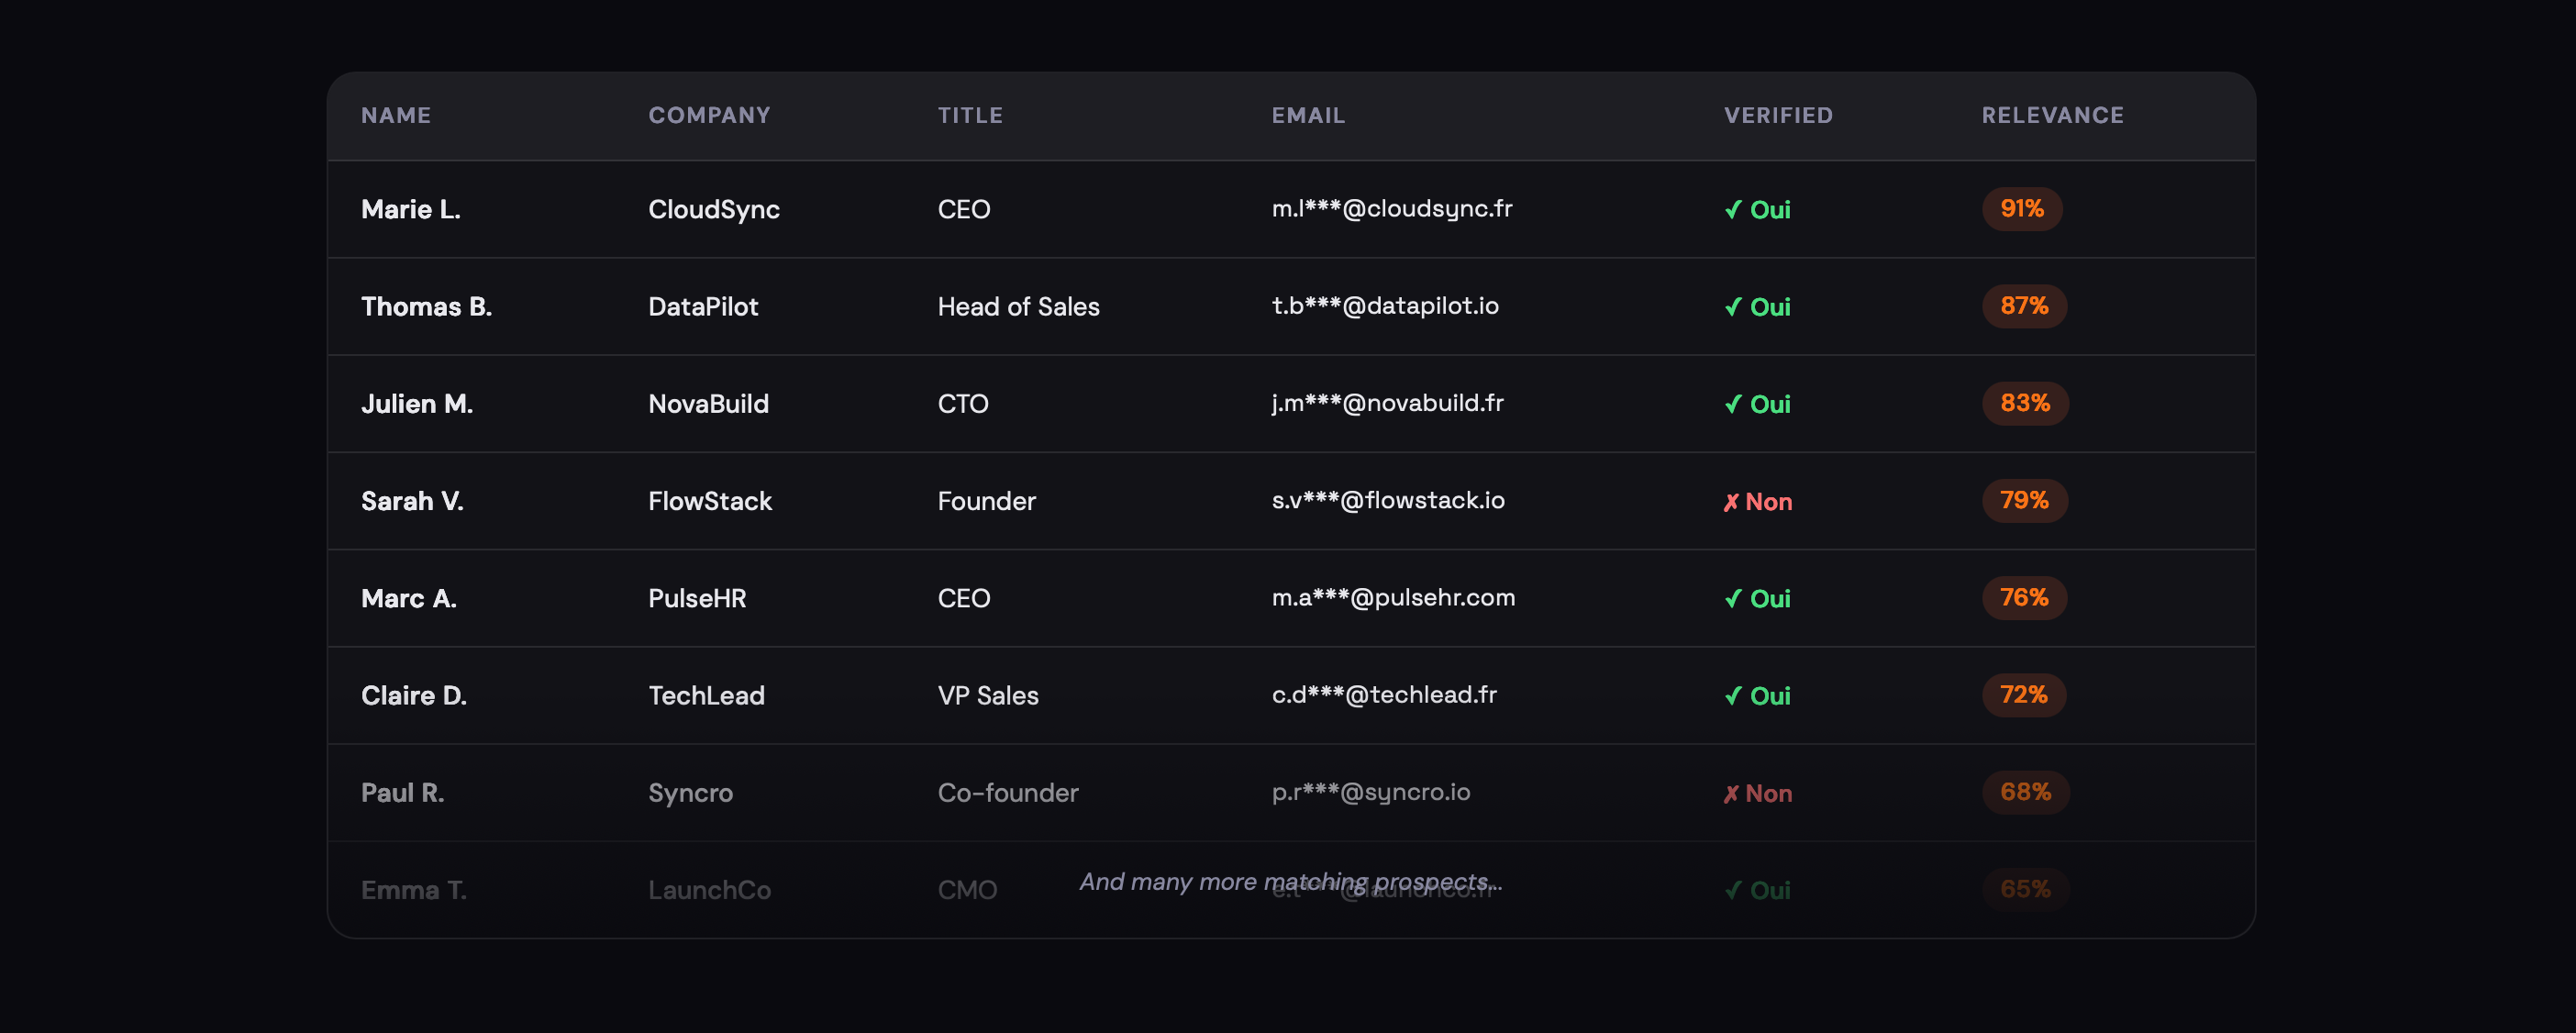
Task: Click the CloudSync company cell
Action: [x=714, y=209]
